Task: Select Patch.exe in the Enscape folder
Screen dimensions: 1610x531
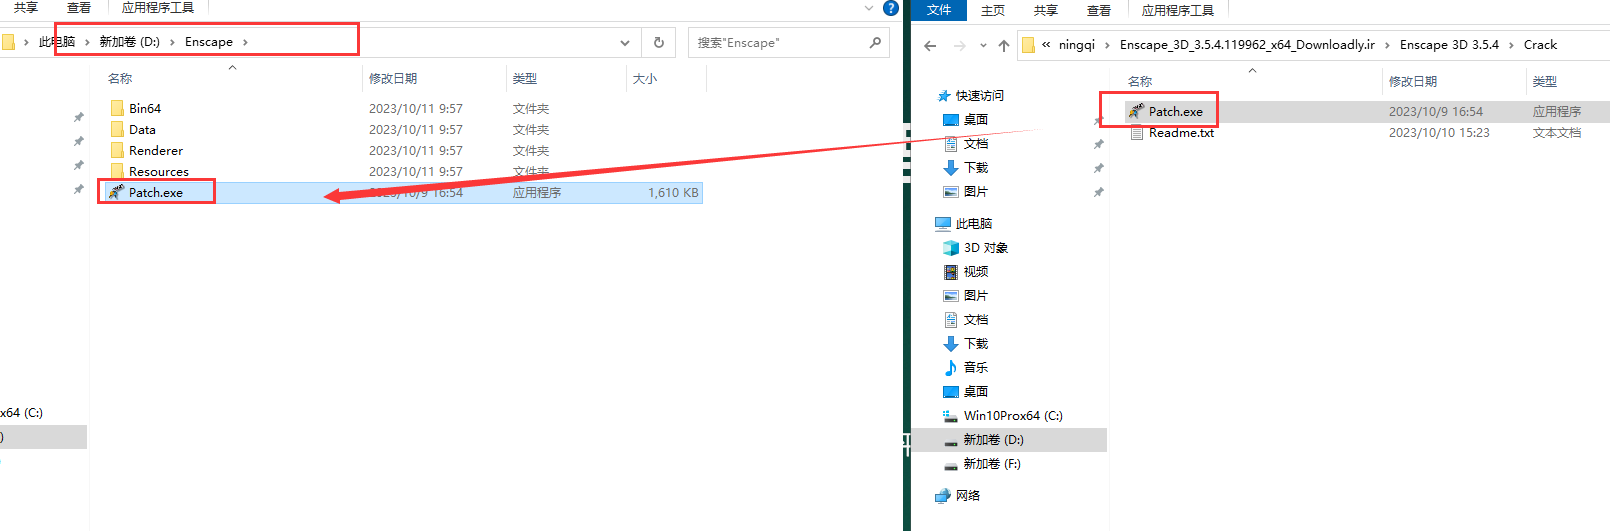Action: click(156, 192)
